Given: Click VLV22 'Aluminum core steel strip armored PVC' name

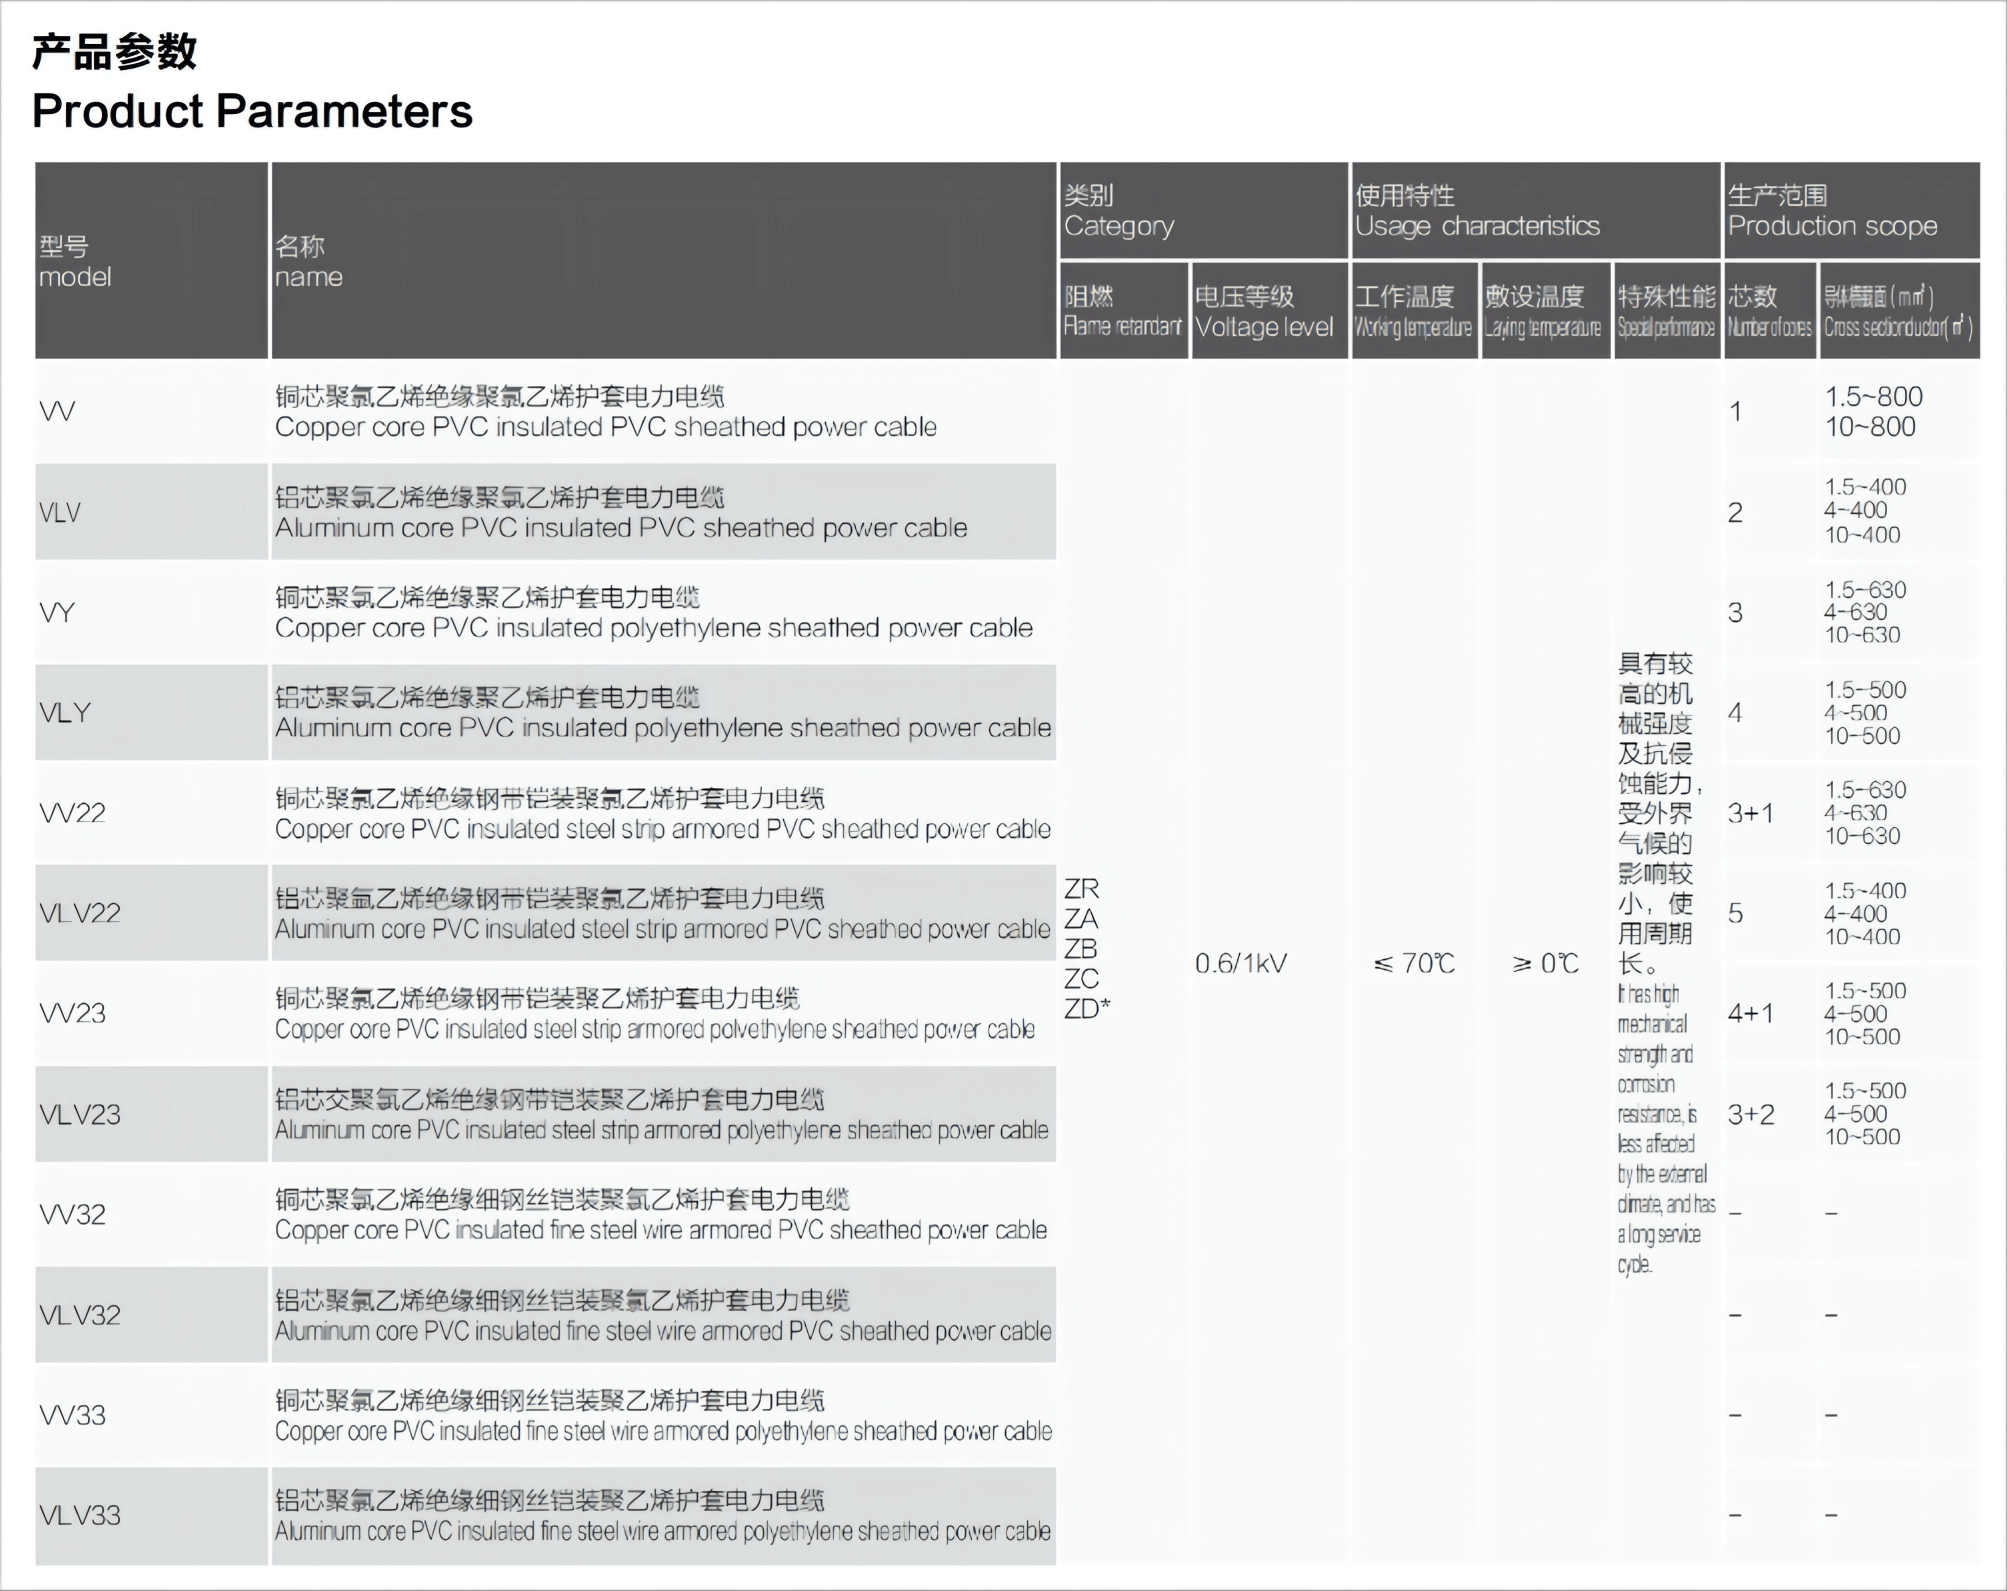Looking at the screenshot, I should [663, 929].
